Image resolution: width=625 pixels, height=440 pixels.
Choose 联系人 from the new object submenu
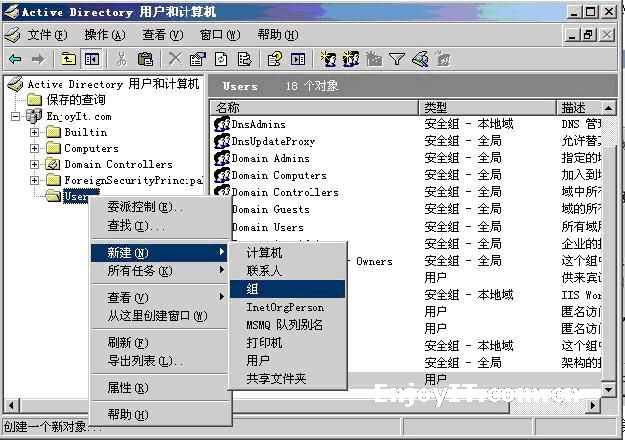point(287,271)
